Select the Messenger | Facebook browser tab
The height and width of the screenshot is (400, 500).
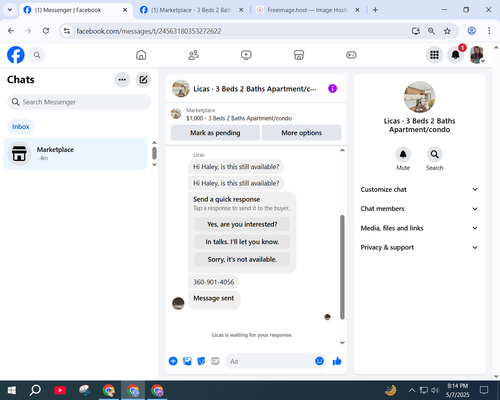(76, 10)
